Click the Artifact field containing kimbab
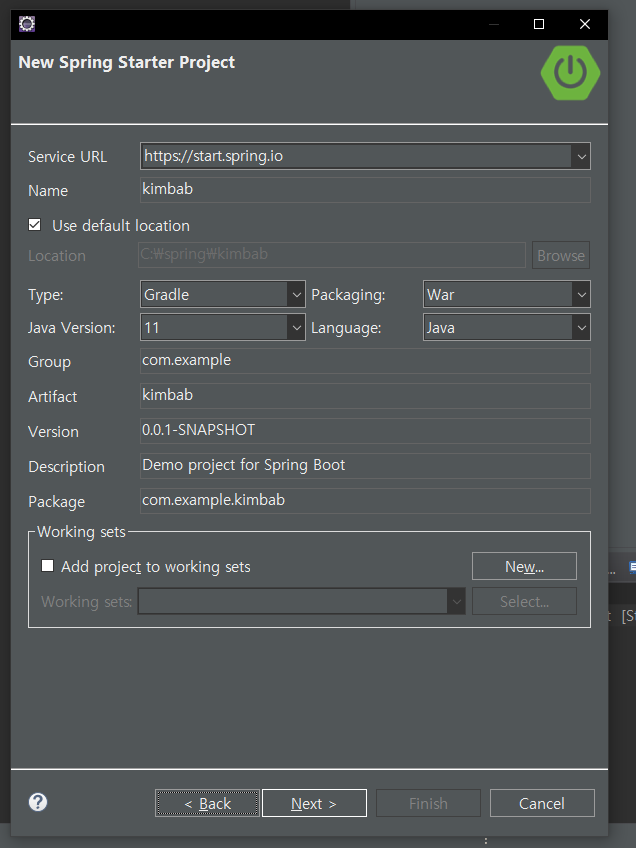The image size is (636, 848). (x=365, y=396)
